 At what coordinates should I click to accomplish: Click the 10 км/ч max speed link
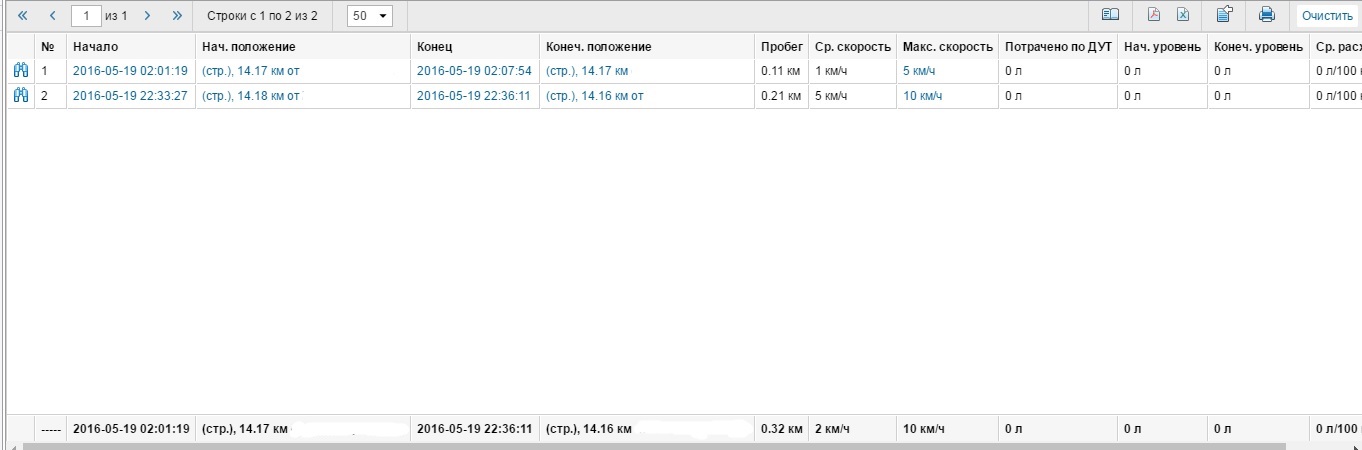(x=922, y=96)
